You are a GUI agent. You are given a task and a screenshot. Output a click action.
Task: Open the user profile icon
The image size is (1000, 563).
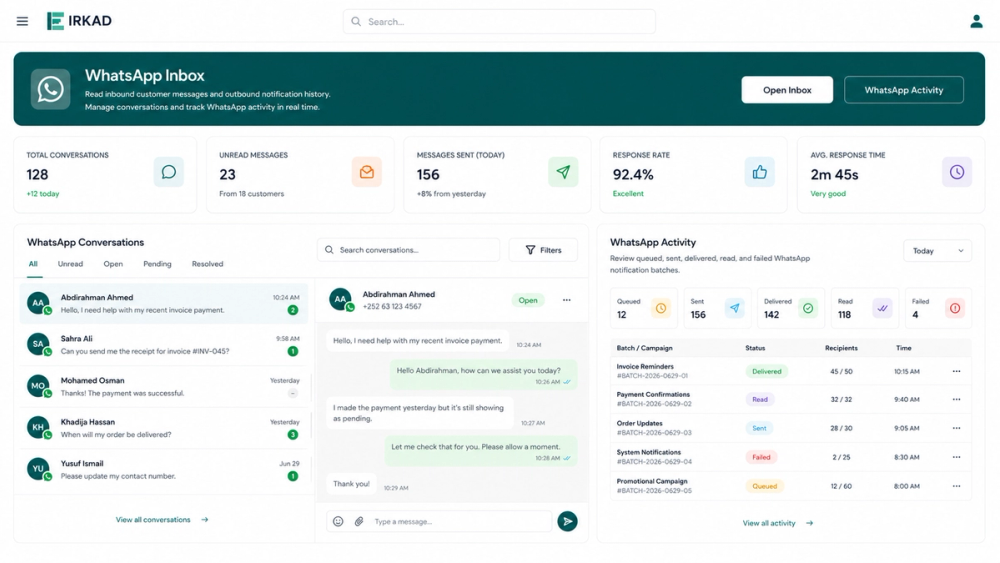click(x=976, y=21)
